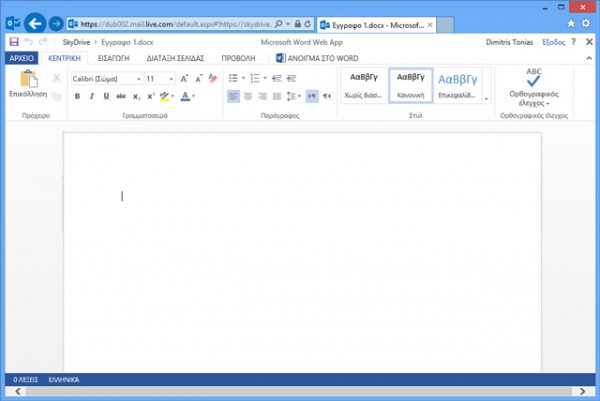Clear formatting with eraser icon
This screenshot has height=401, width=600.
pyautogui.click(x=213, y=79)
